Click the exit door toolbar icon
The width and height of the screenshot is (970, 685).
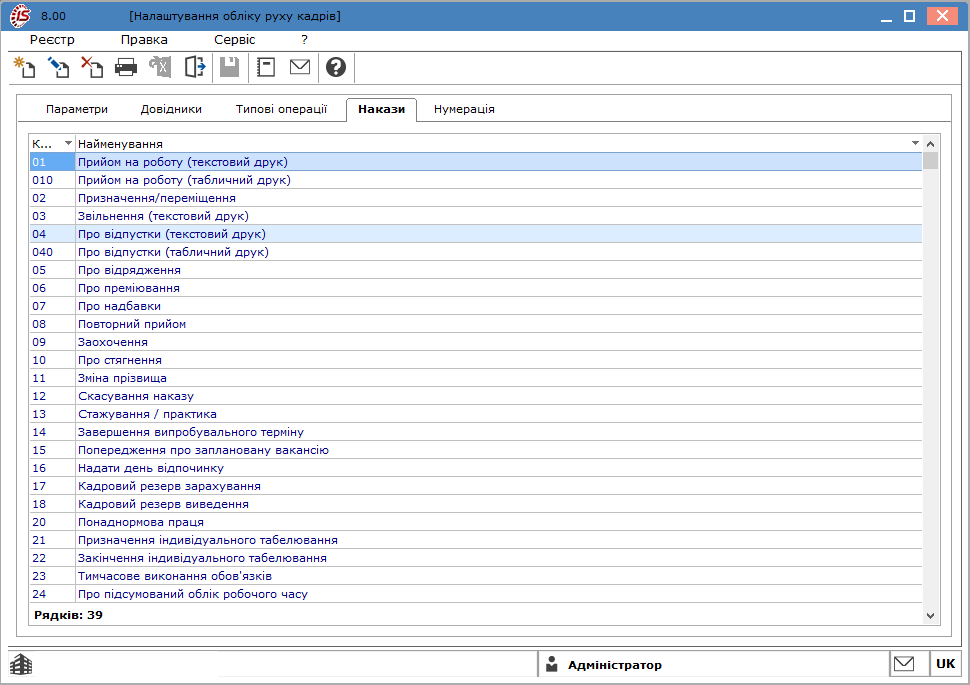[195, 67]
